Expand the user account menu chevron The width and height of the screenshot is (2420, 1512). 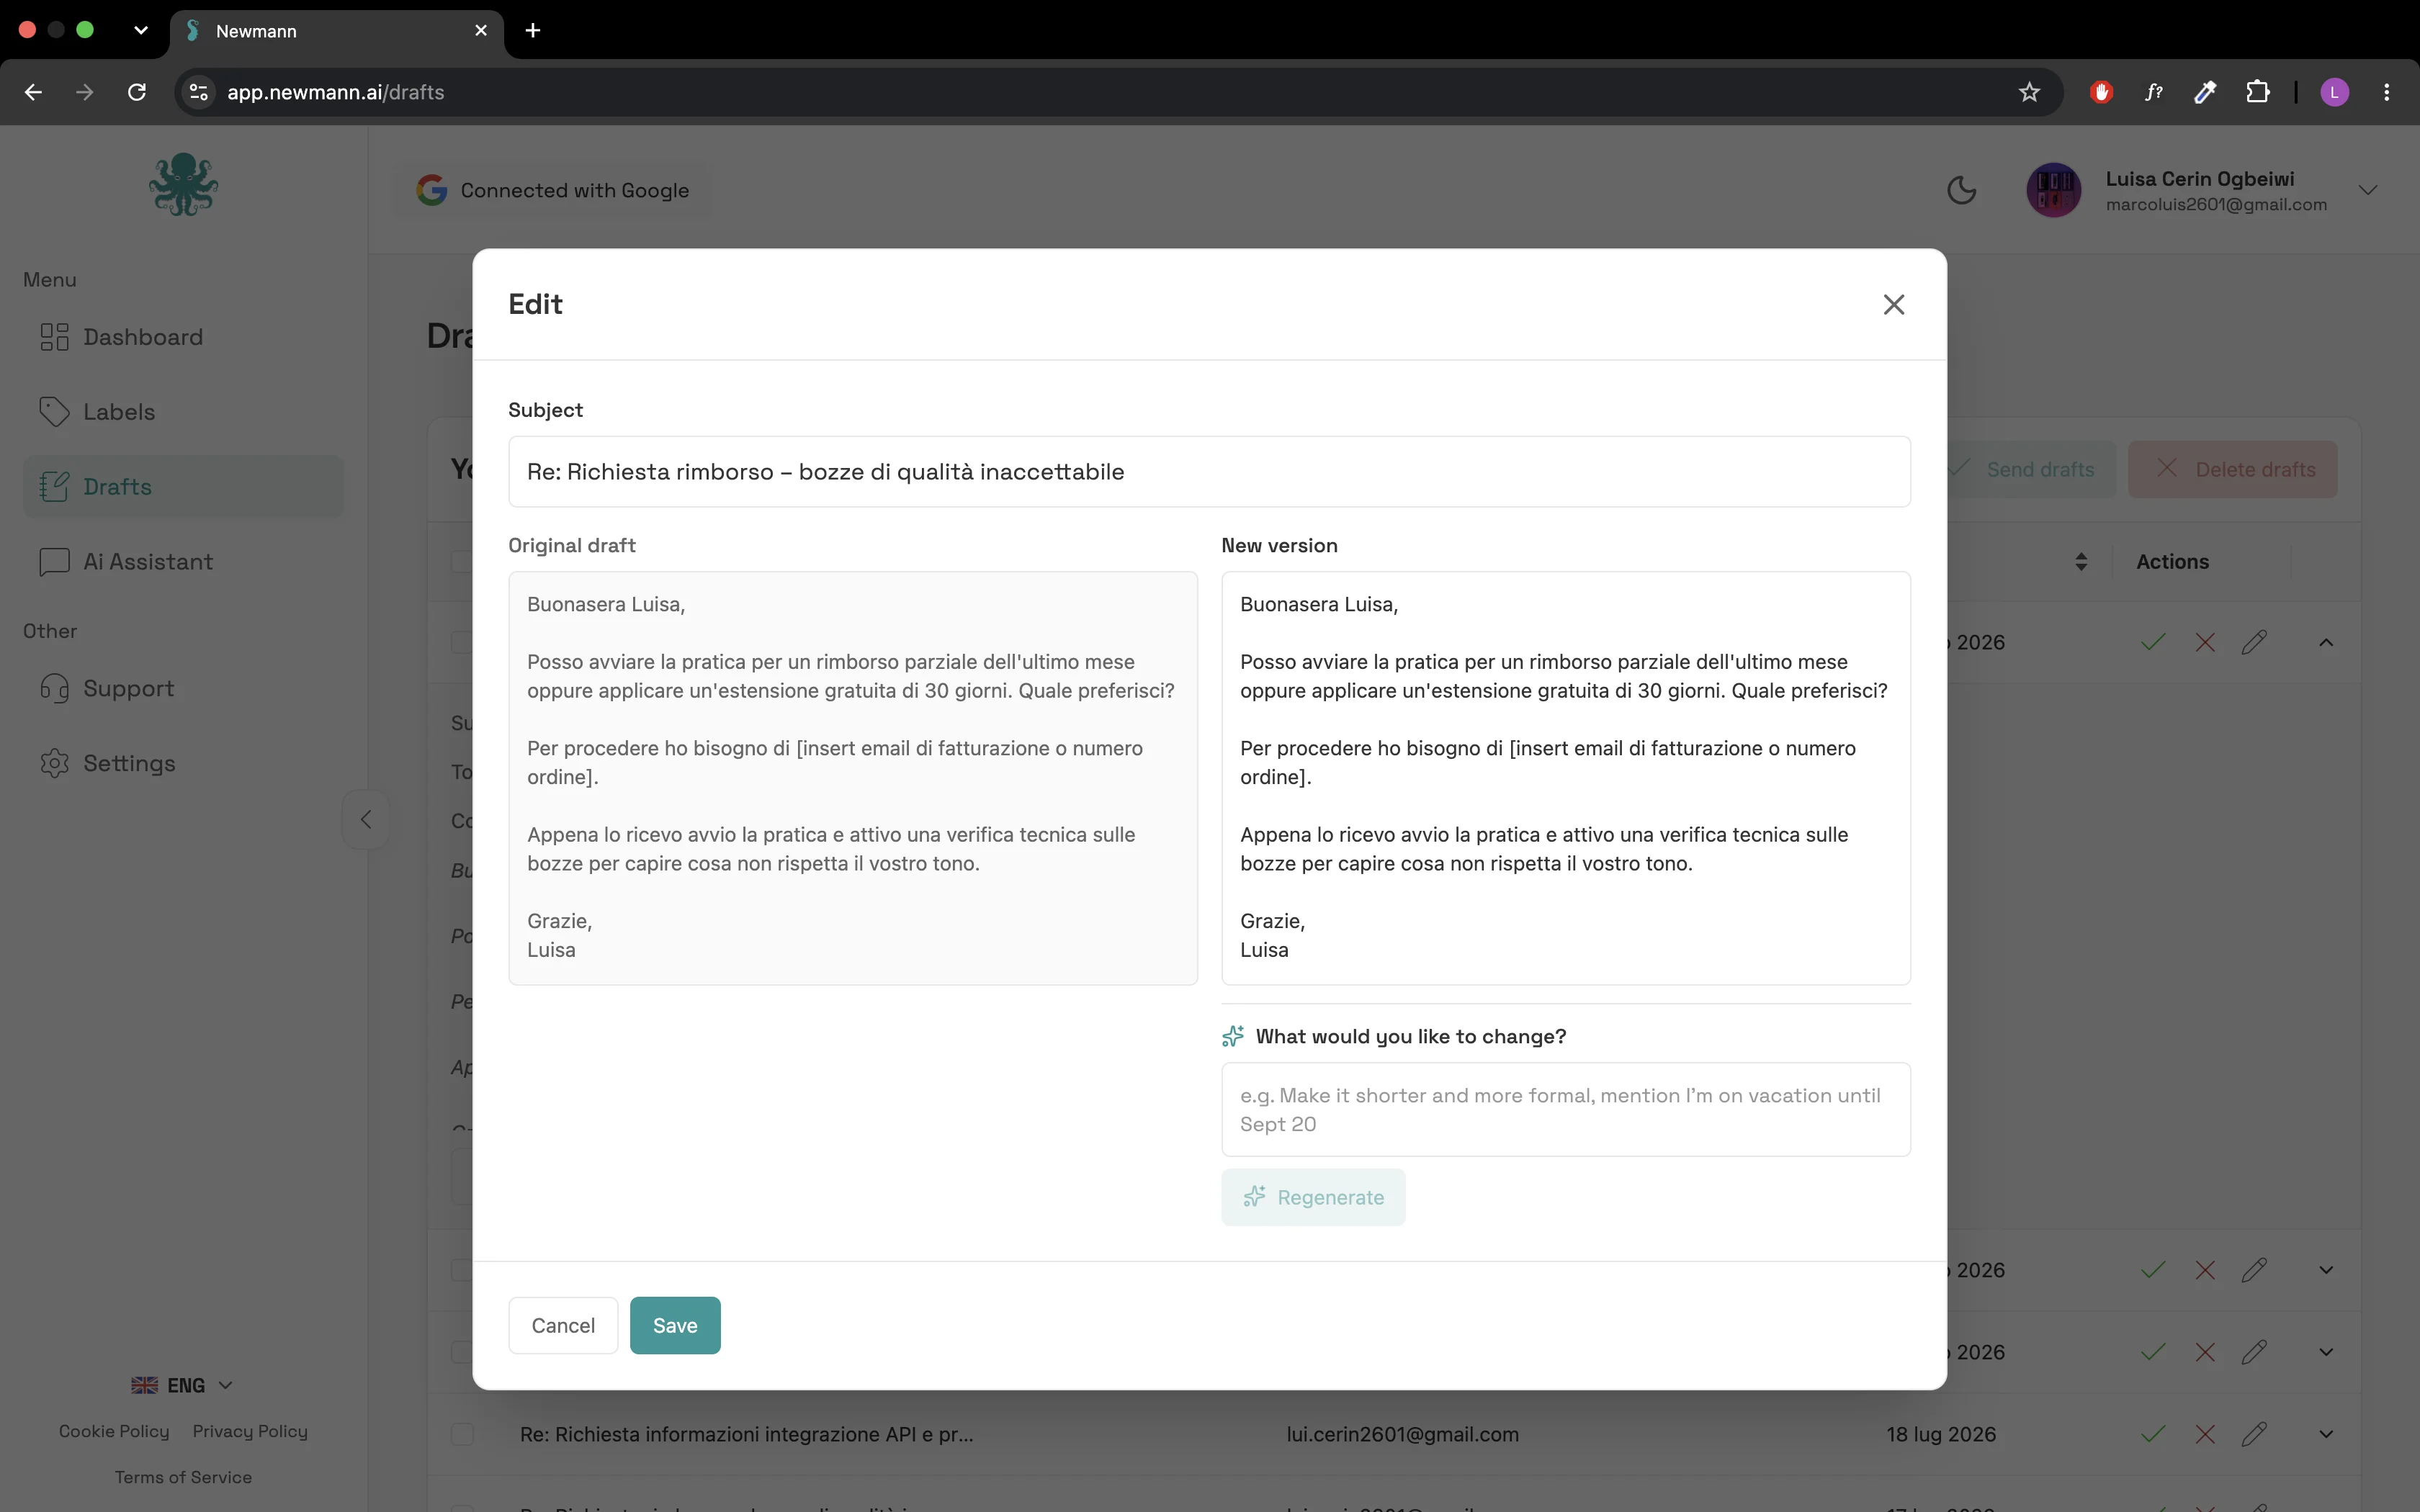[2367, 190]
